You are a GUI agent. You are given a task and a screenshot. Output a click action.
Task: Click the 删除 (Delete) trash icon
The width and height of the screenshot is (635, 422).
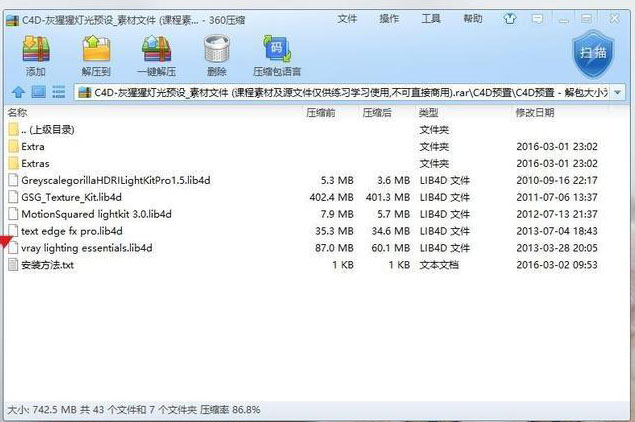[217, 49]
